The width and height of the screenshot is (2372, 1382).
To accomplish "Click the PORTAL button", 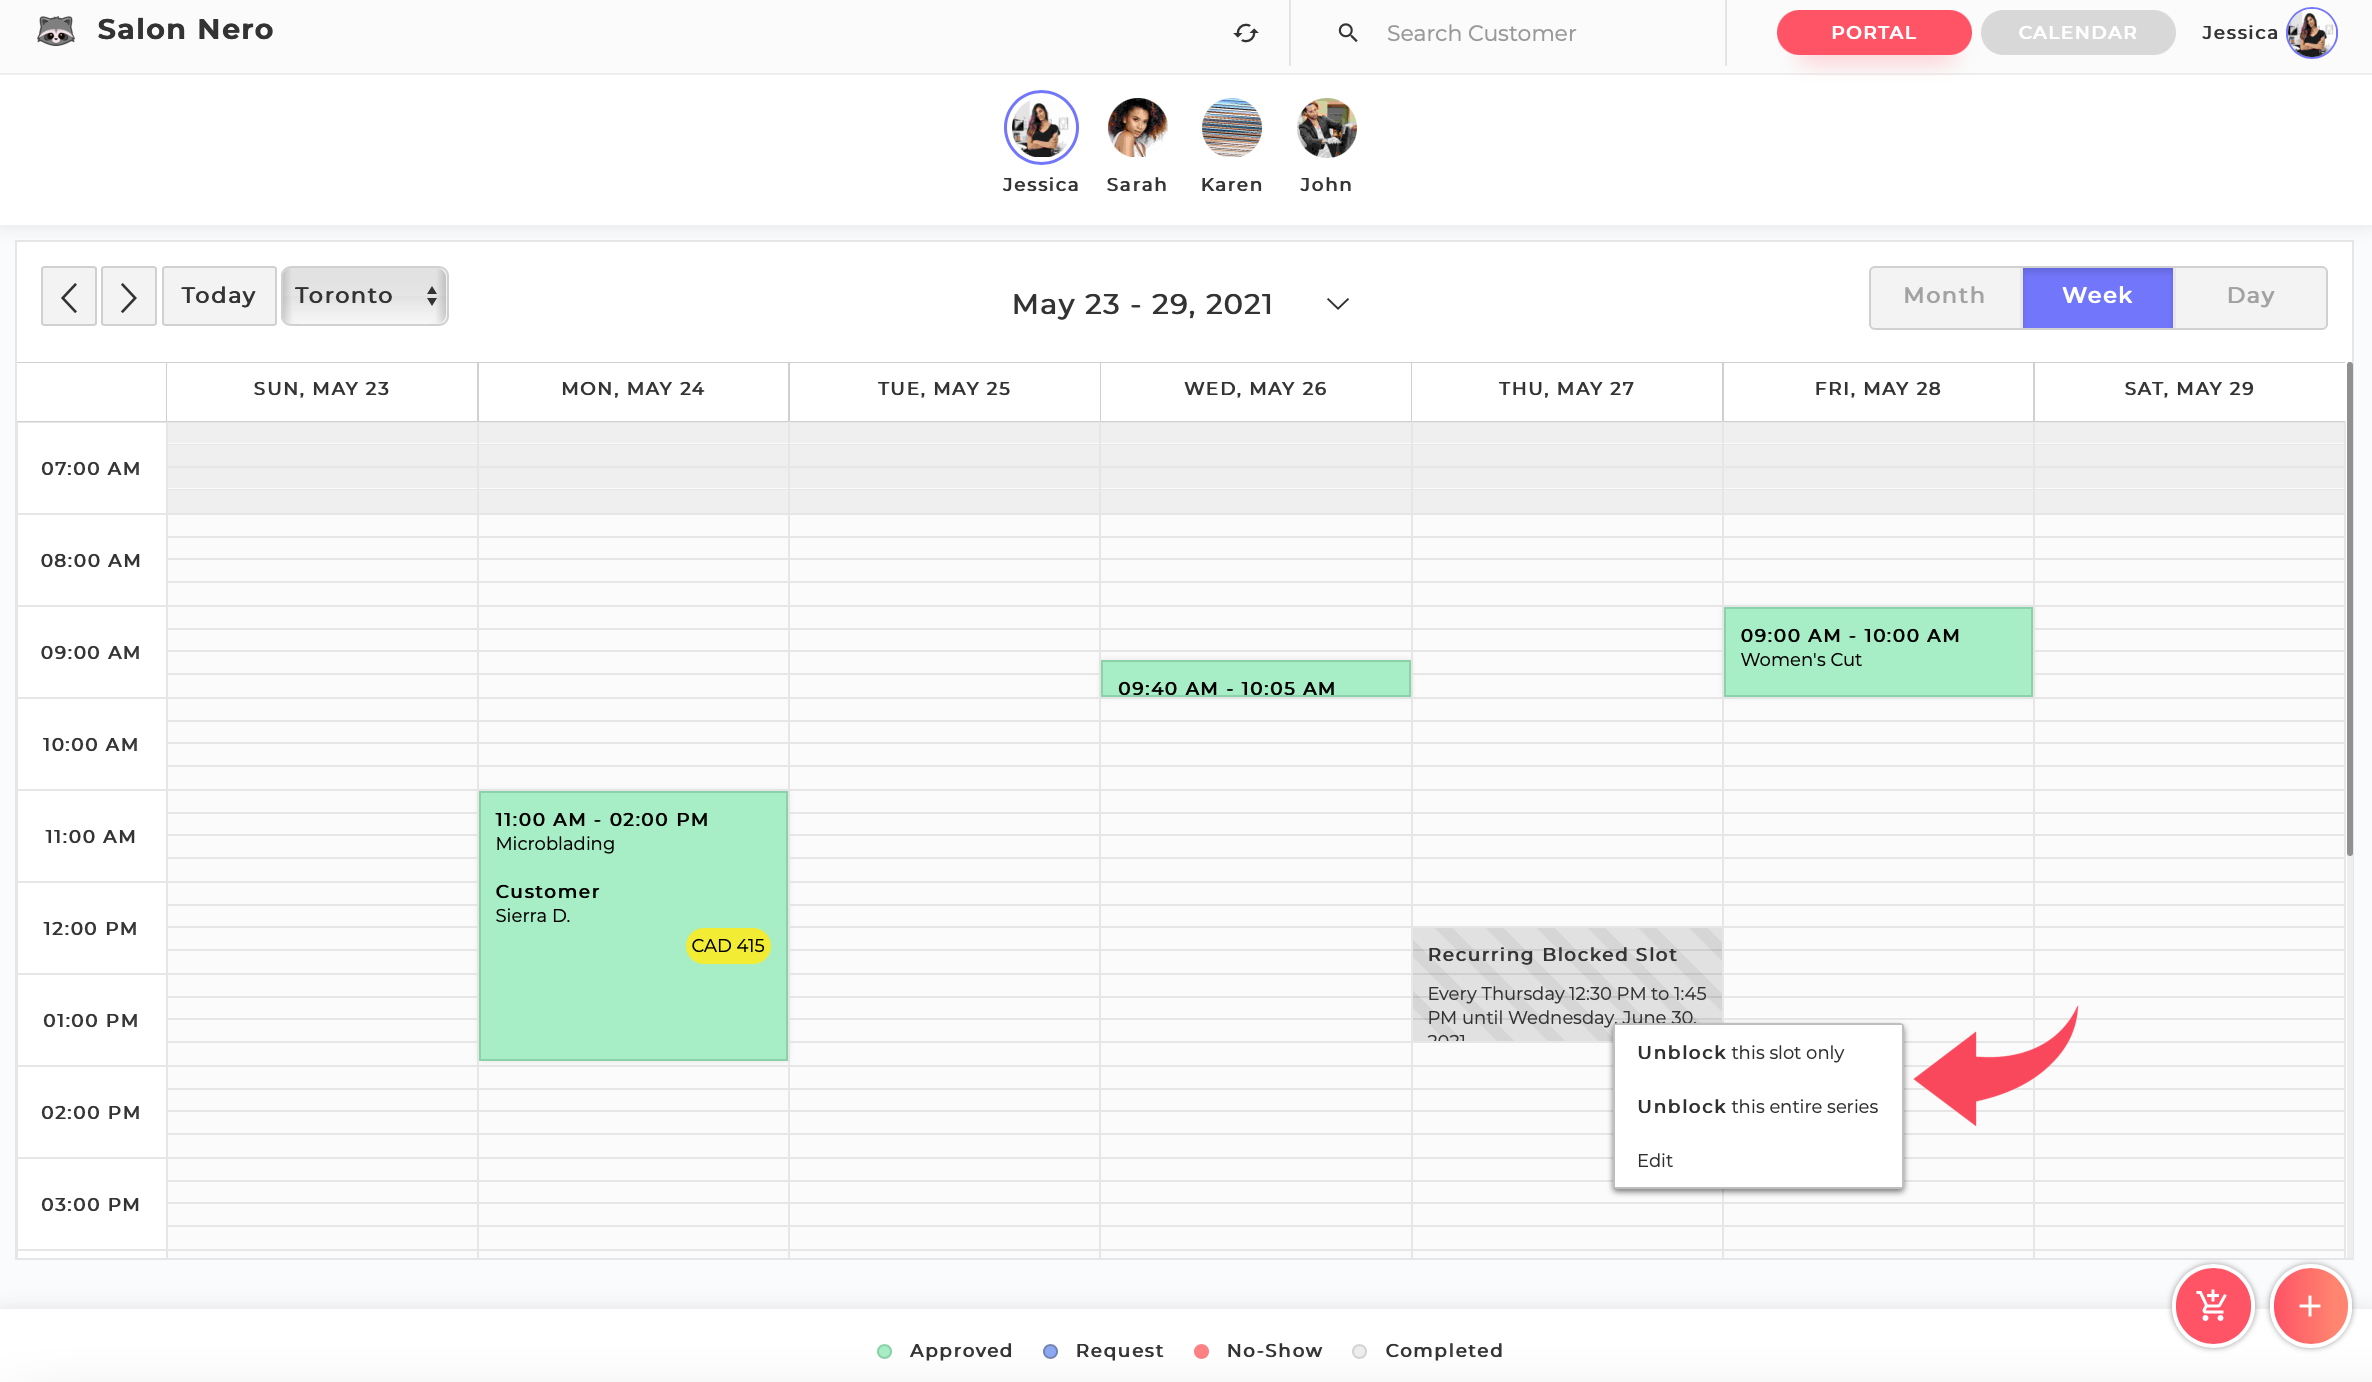I will (1873, 33).
